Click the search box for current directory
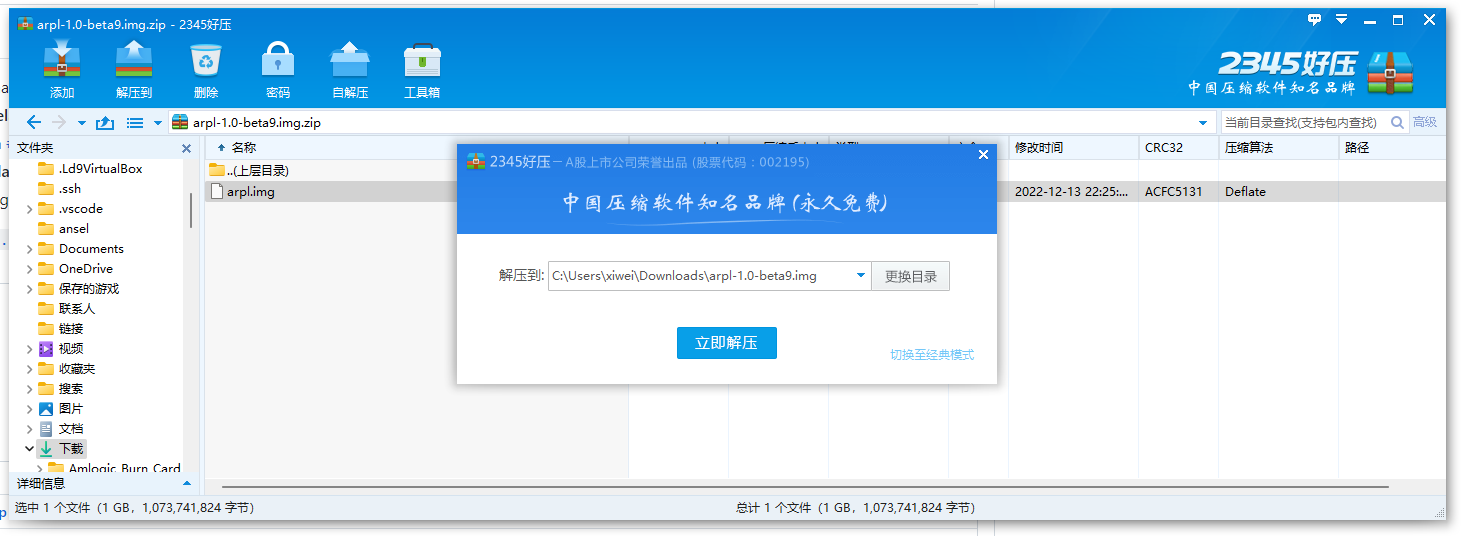 point(1300,123)
